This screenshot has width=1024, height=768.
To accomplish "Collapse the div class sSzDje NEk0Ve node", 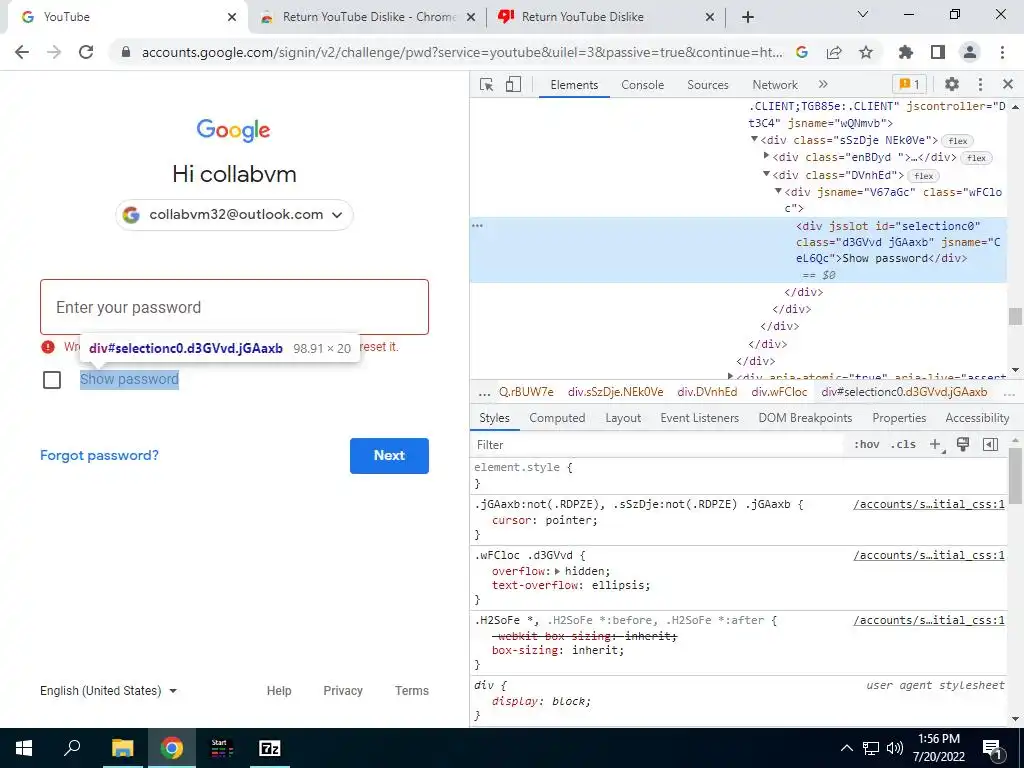I will tap(754, 140).
